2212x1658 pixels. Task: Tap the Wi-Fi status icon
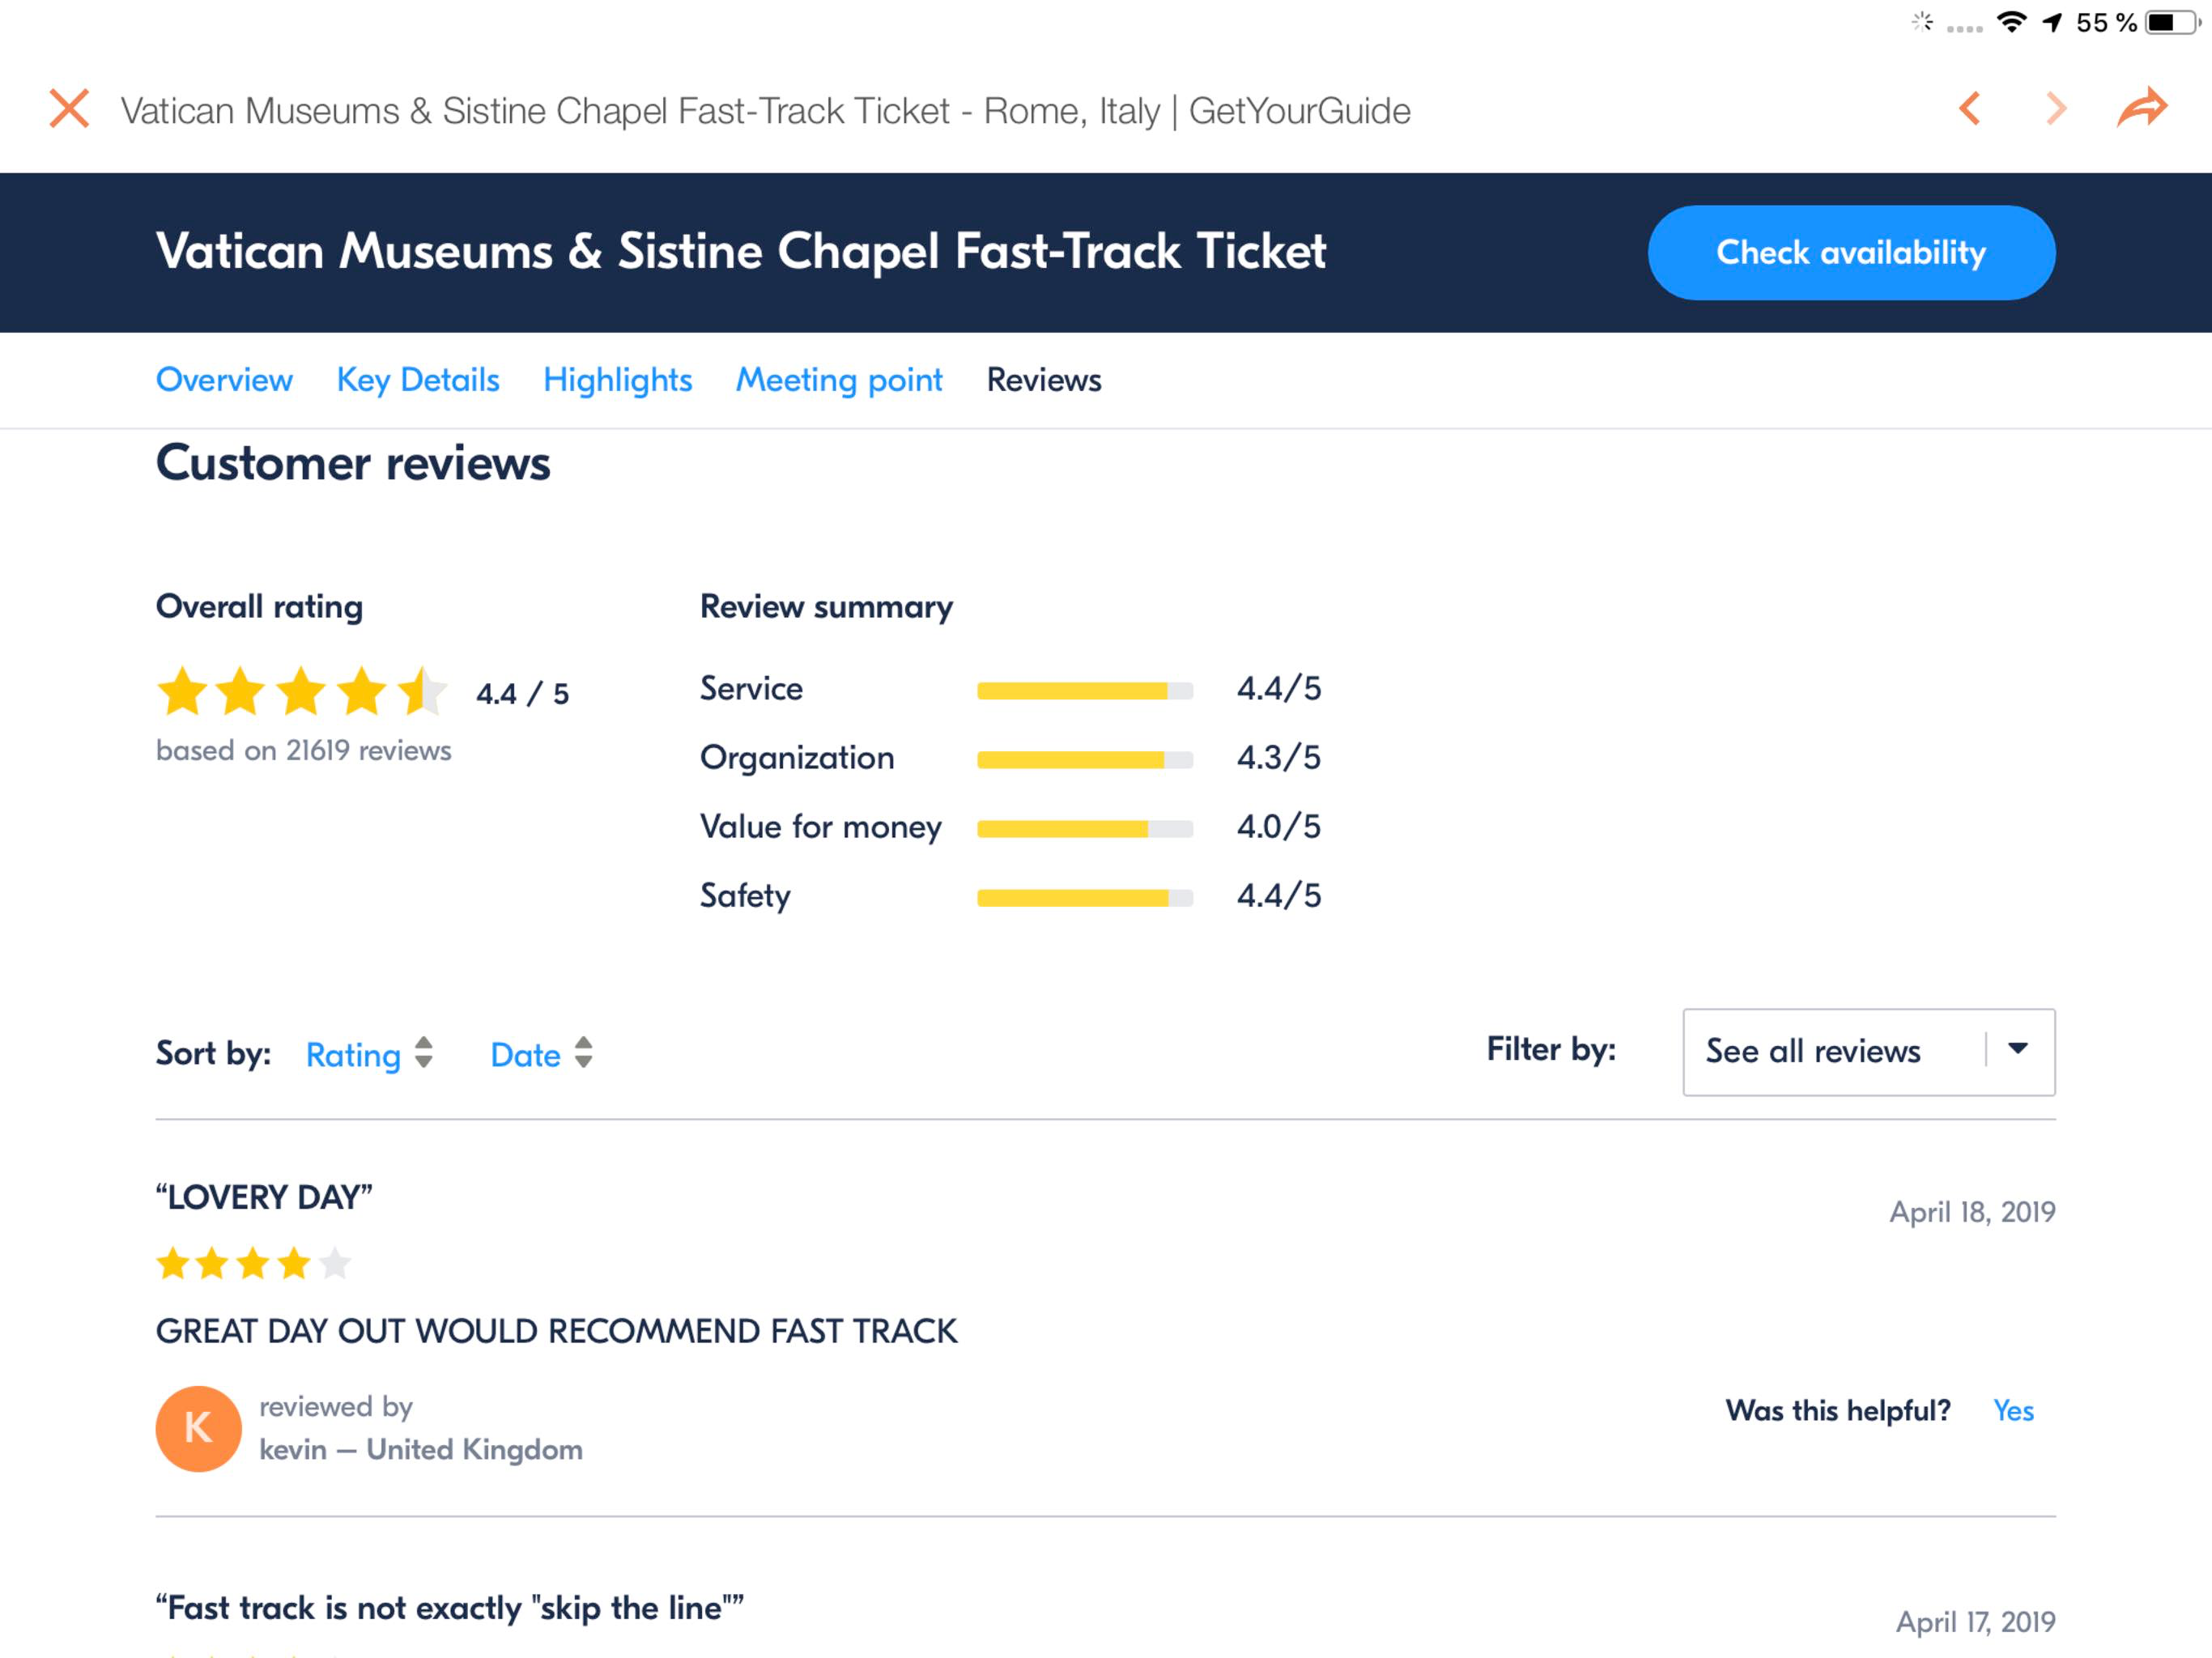click(x=2011, y=22)
